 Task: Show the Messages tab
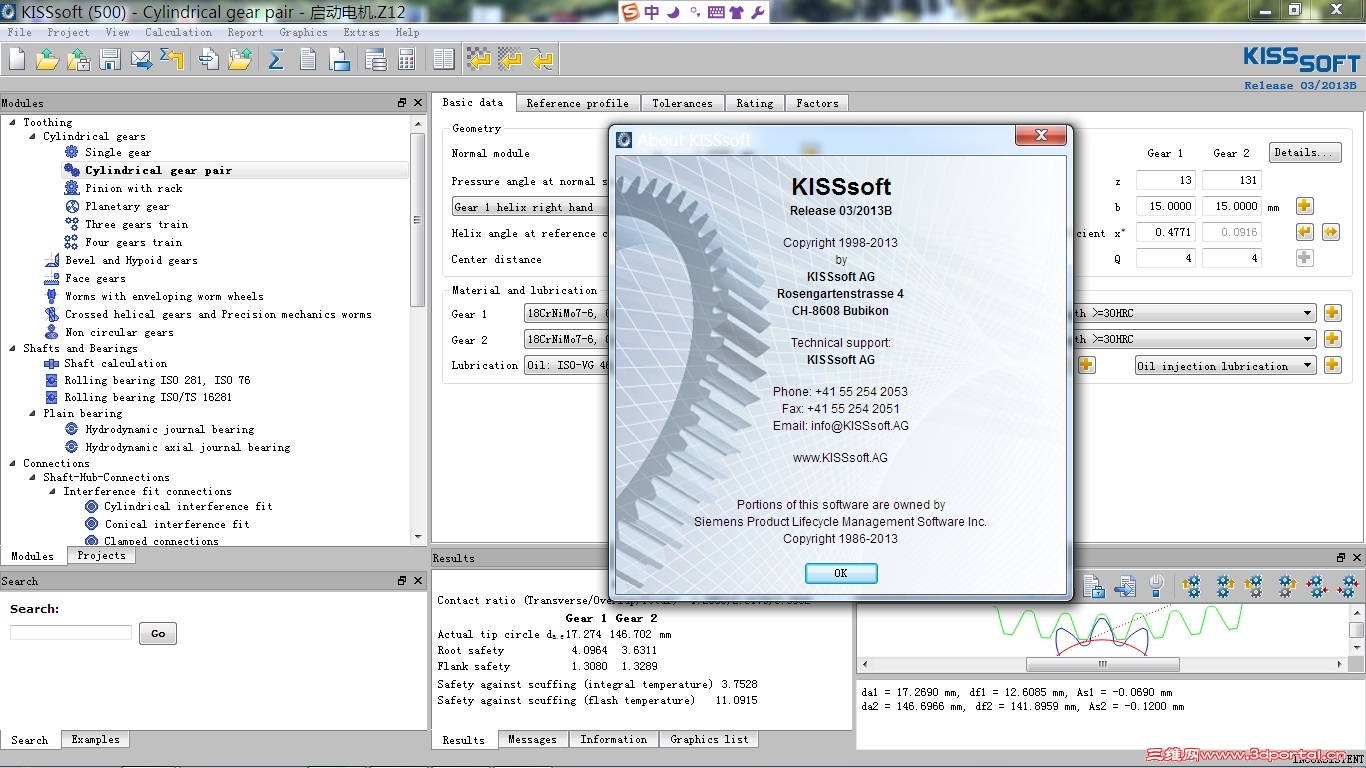pos(532,739)
